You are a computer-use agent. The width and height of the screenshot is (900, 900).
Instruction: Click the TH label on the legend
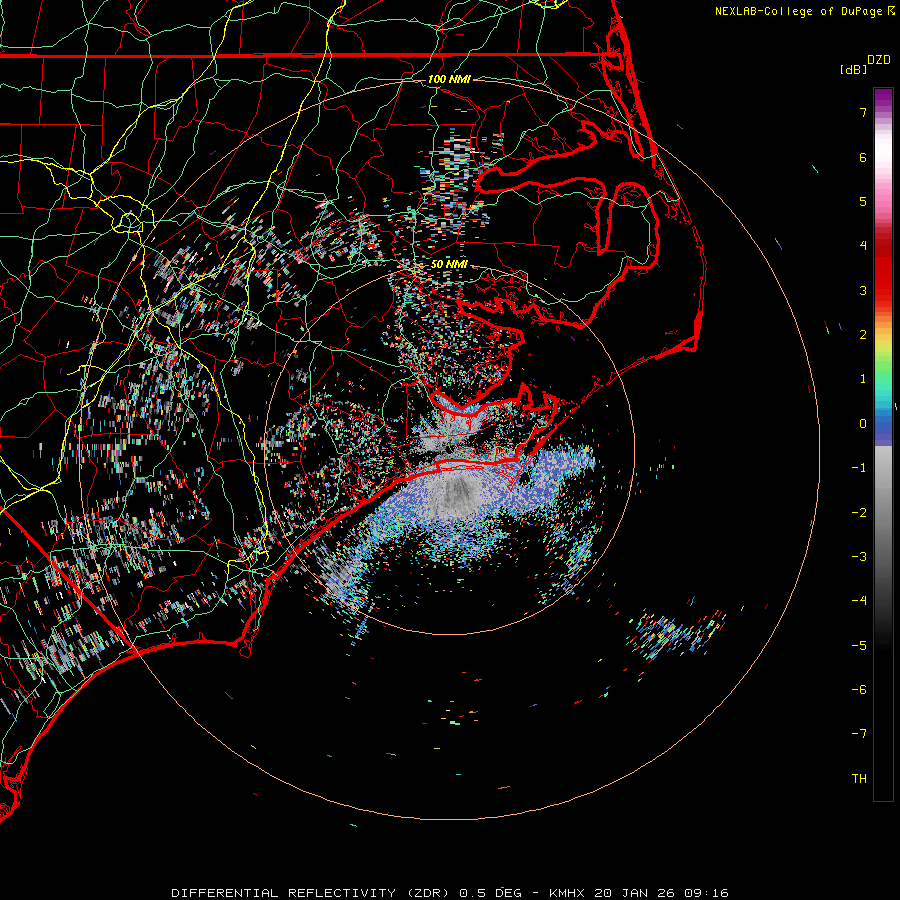tap(859, 779)
